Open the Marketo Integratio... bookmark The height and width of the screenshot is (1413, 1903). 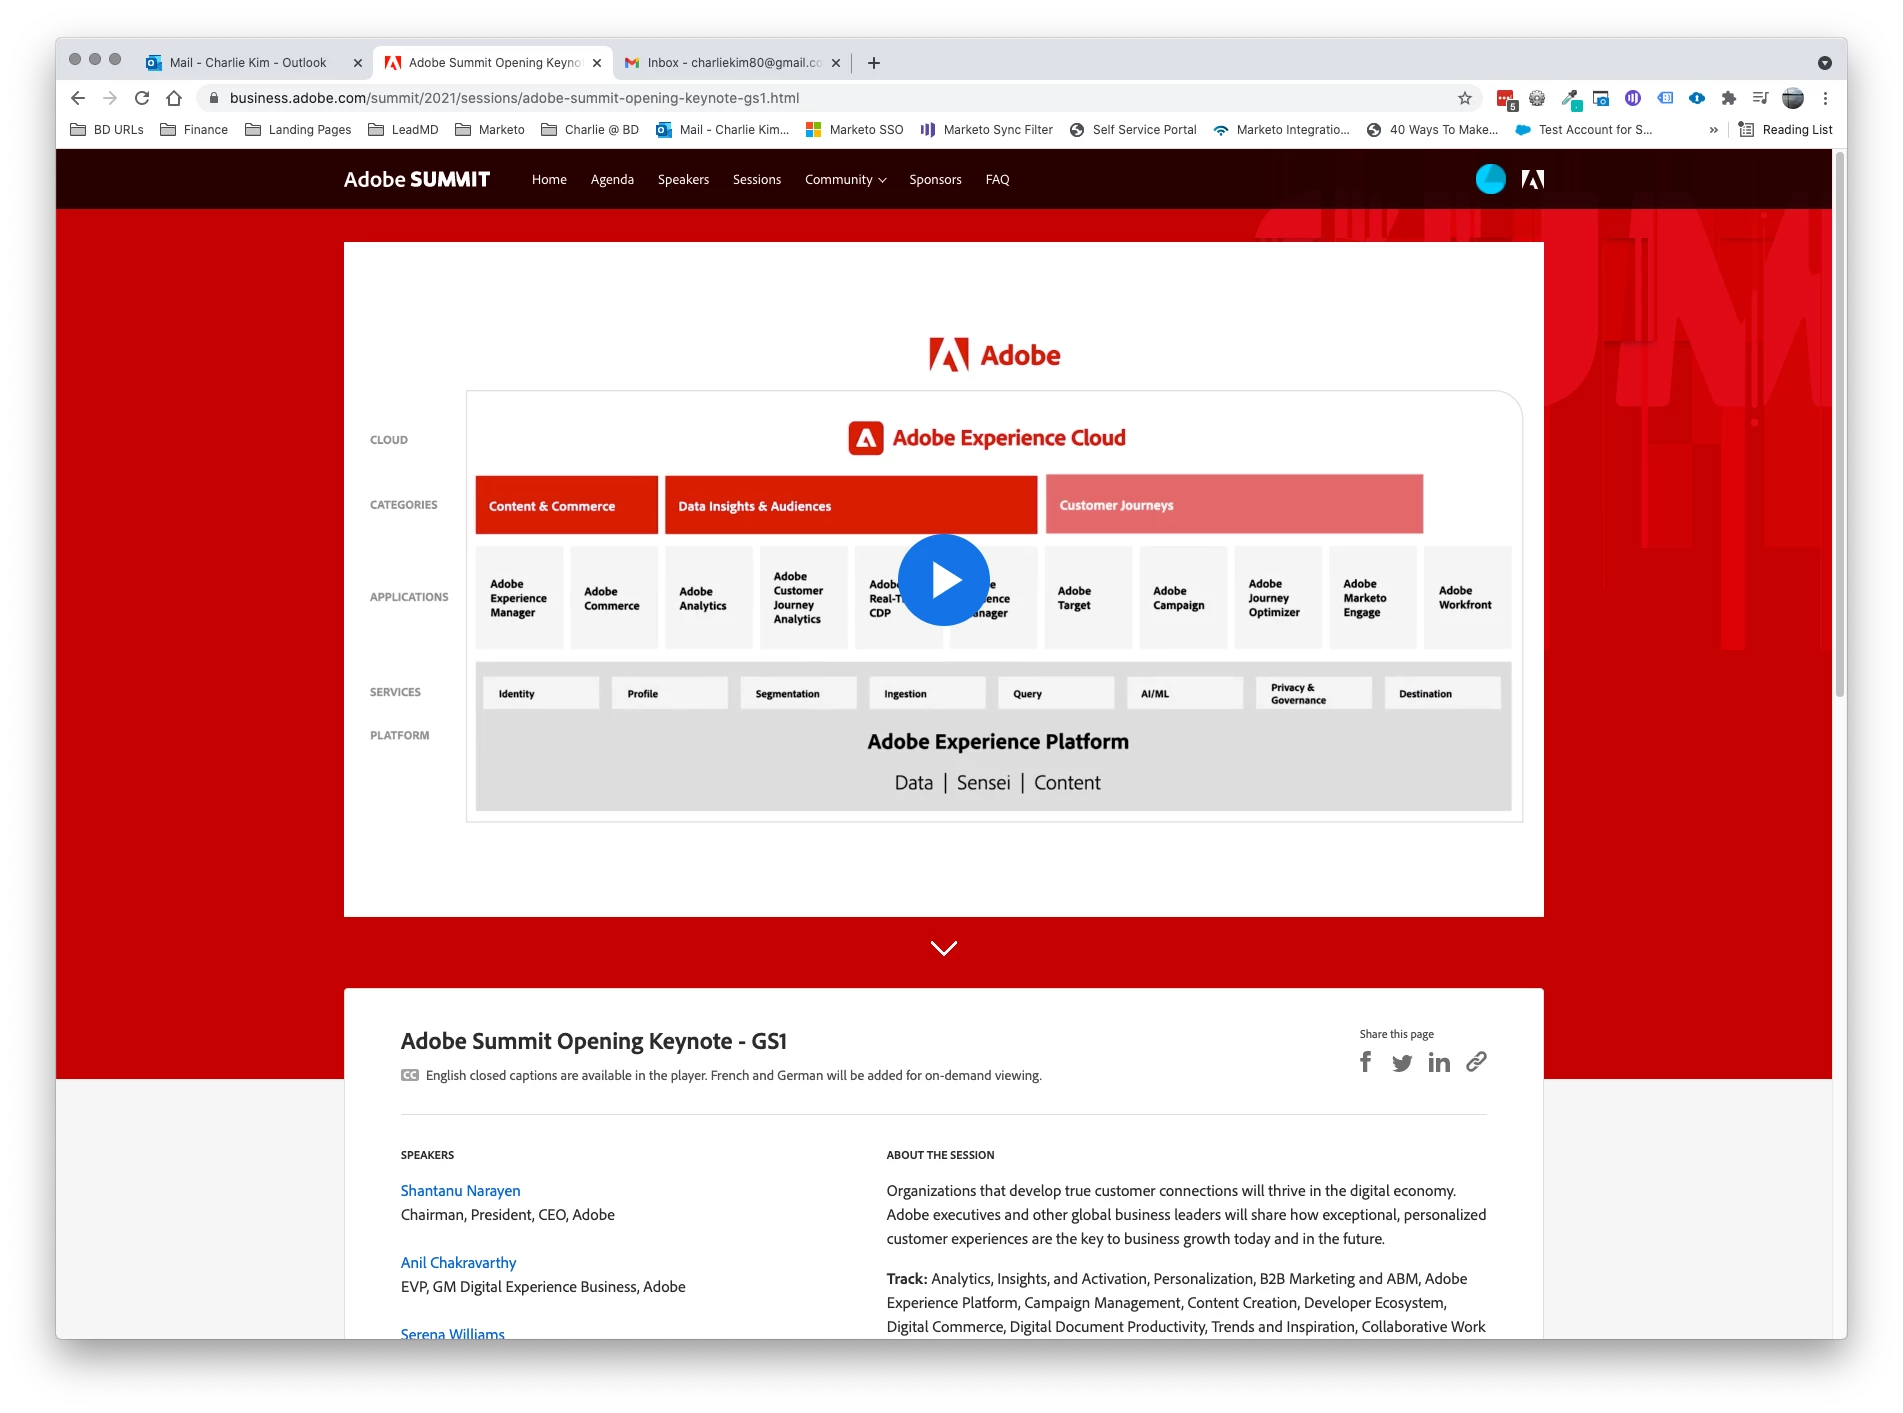point(1281,130)
